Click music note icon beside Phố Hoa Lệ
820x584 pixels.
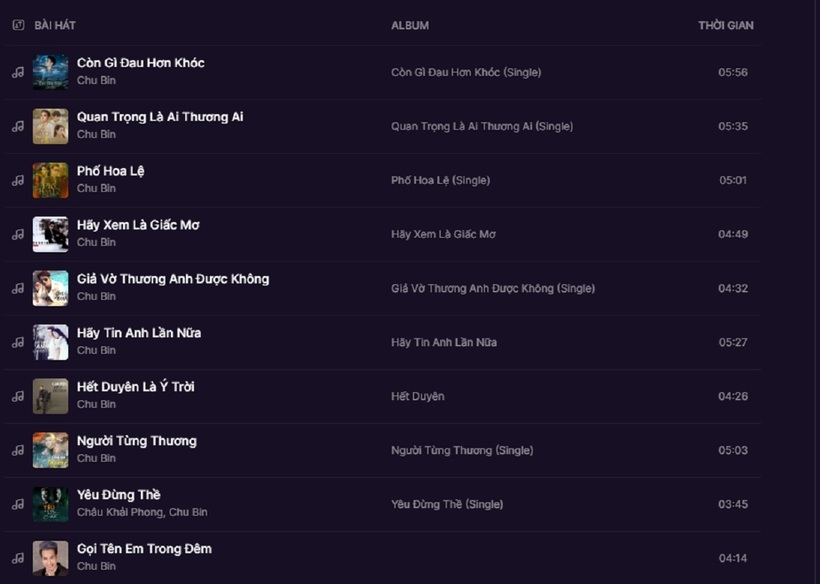point(18,180)
